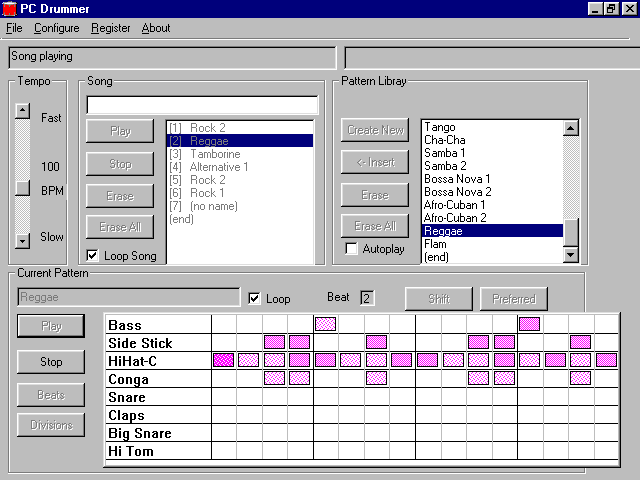This screenshot has height=480, width=640.
Task: Click the first HiHat-C beat cell
Action: coord(224,360)
